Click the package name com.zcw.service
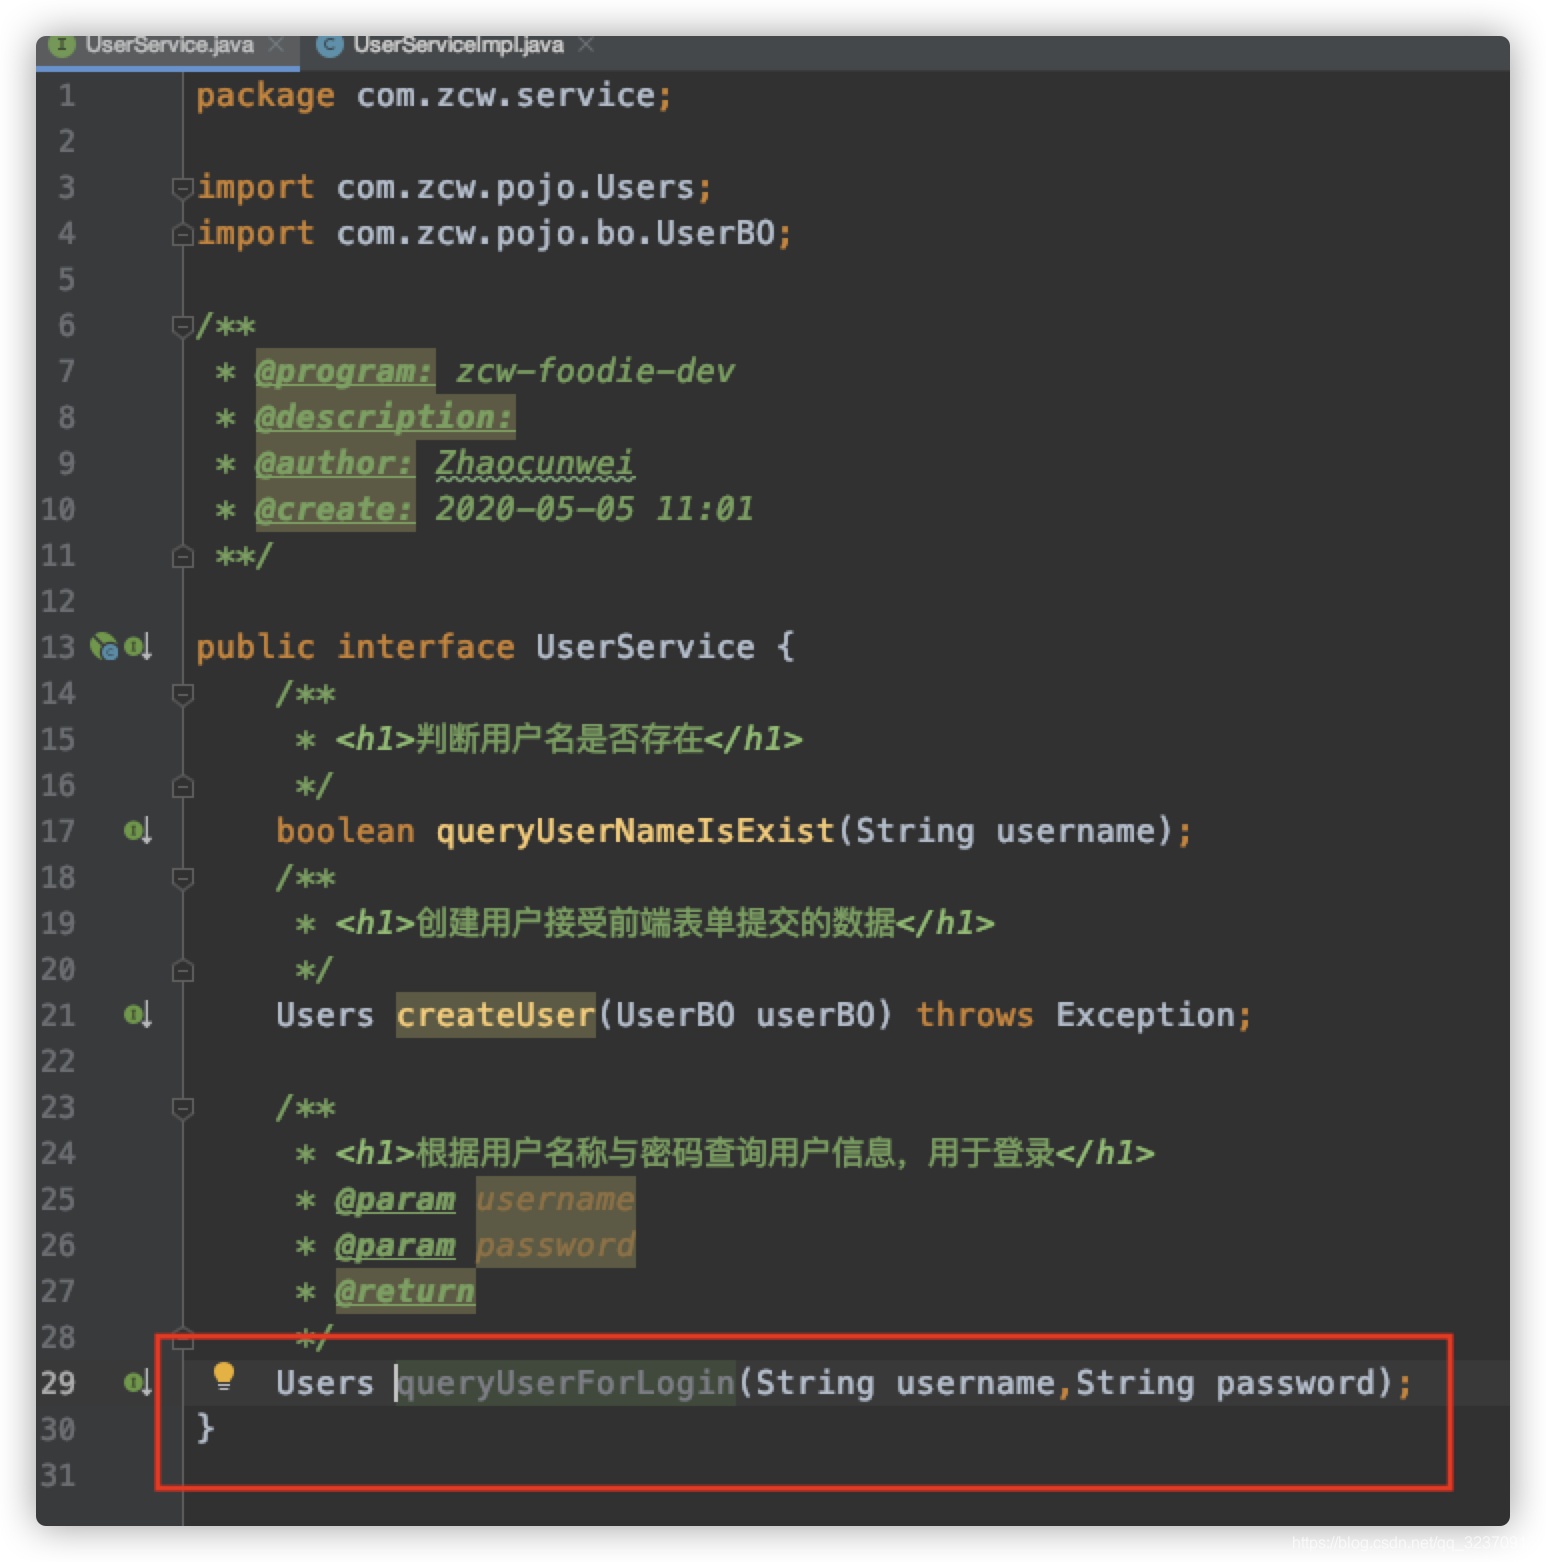Screen dimensions: 1546x1562 tap(506, 95)
